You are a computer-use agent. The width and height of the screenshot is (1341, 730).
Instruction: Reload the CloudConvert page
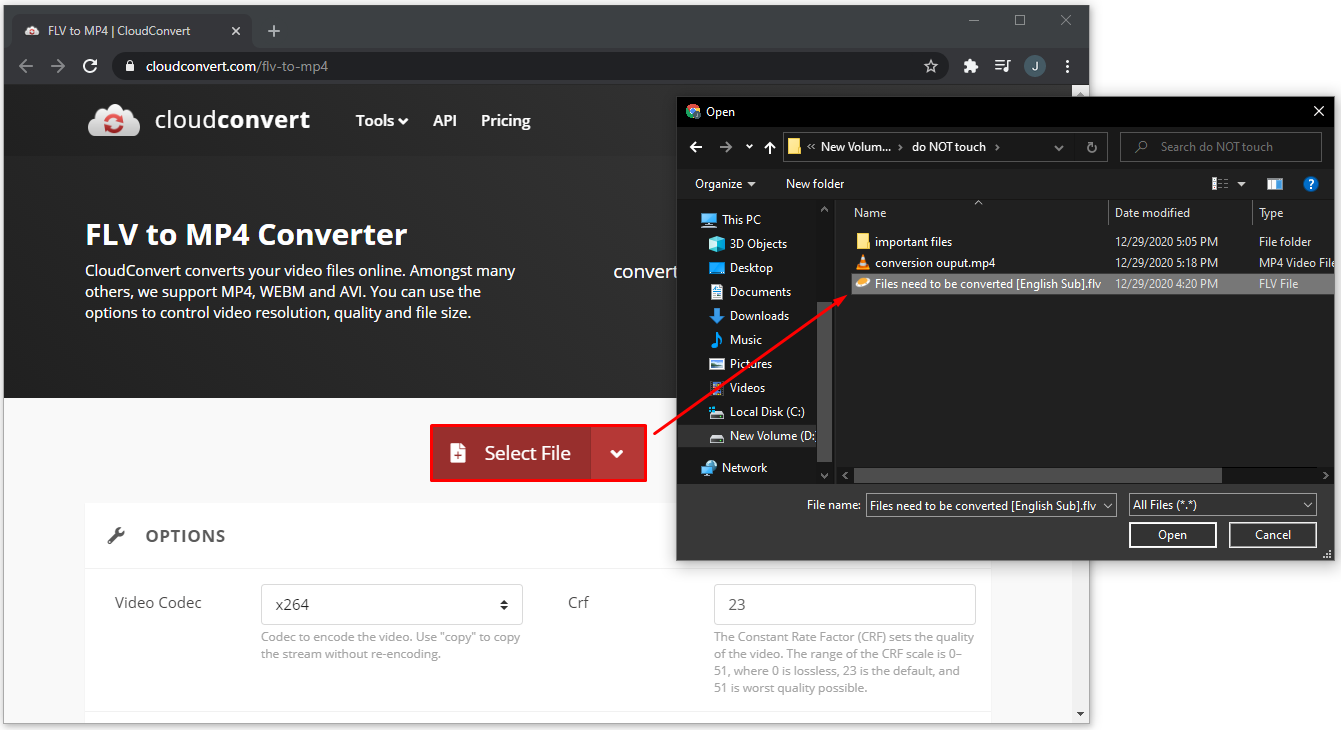tap(90, 66)
